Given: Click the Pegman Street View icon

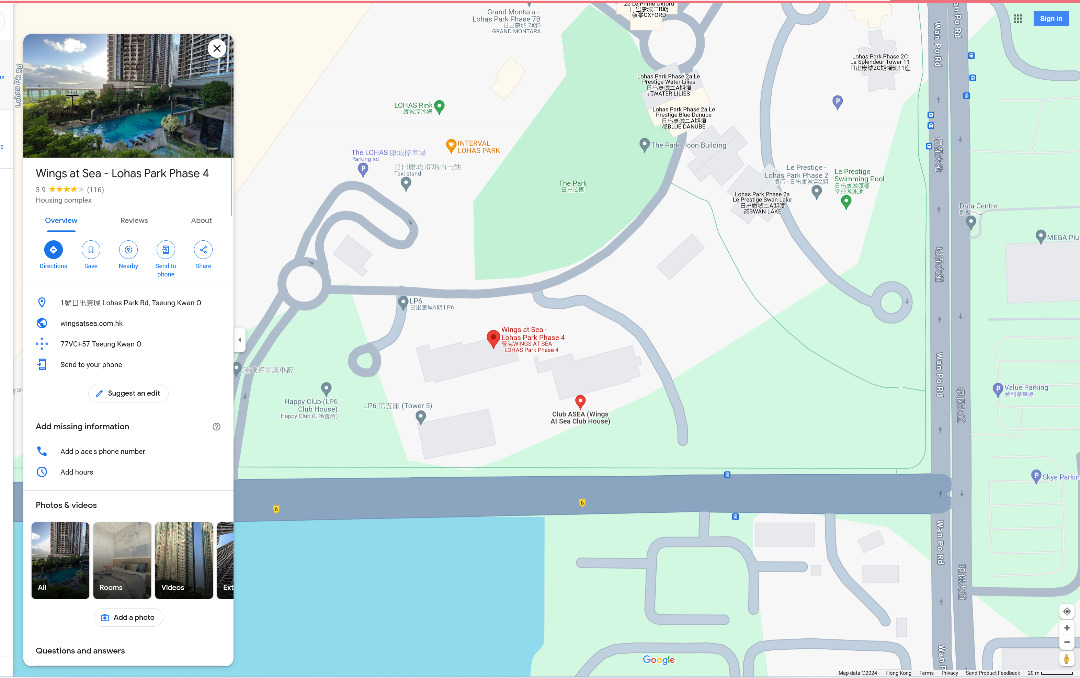Looking at the screenshot, I should coord(1067,659).
